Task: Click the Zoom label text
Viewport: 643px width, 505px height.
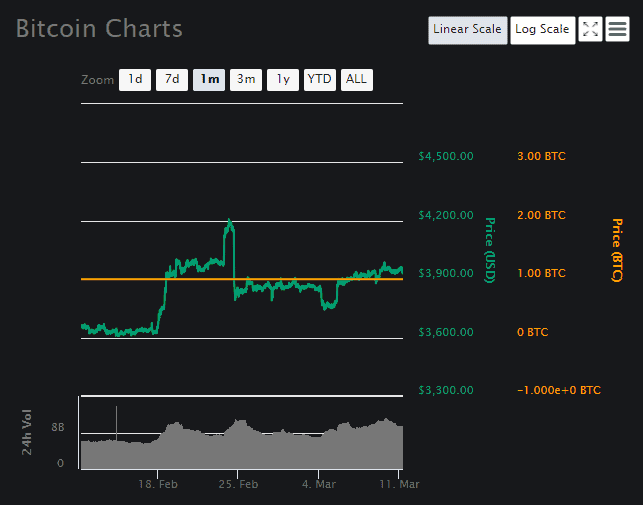Action: point(98,80)
